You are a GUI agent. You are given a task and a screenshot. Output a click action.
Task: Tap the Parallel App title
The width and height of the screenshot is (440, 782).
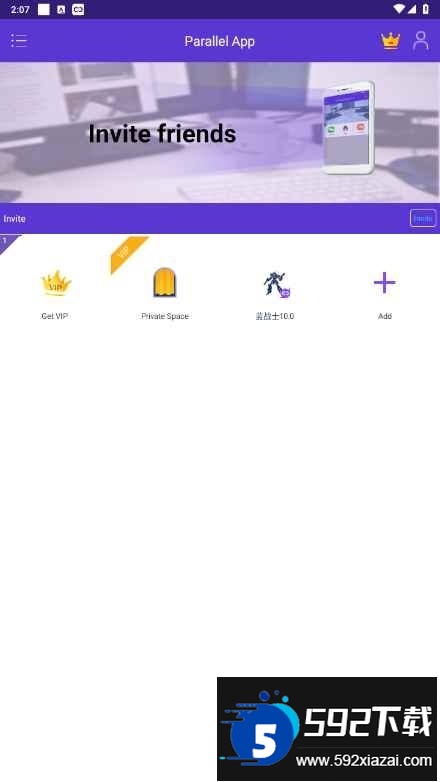click(x=220, y=41)
